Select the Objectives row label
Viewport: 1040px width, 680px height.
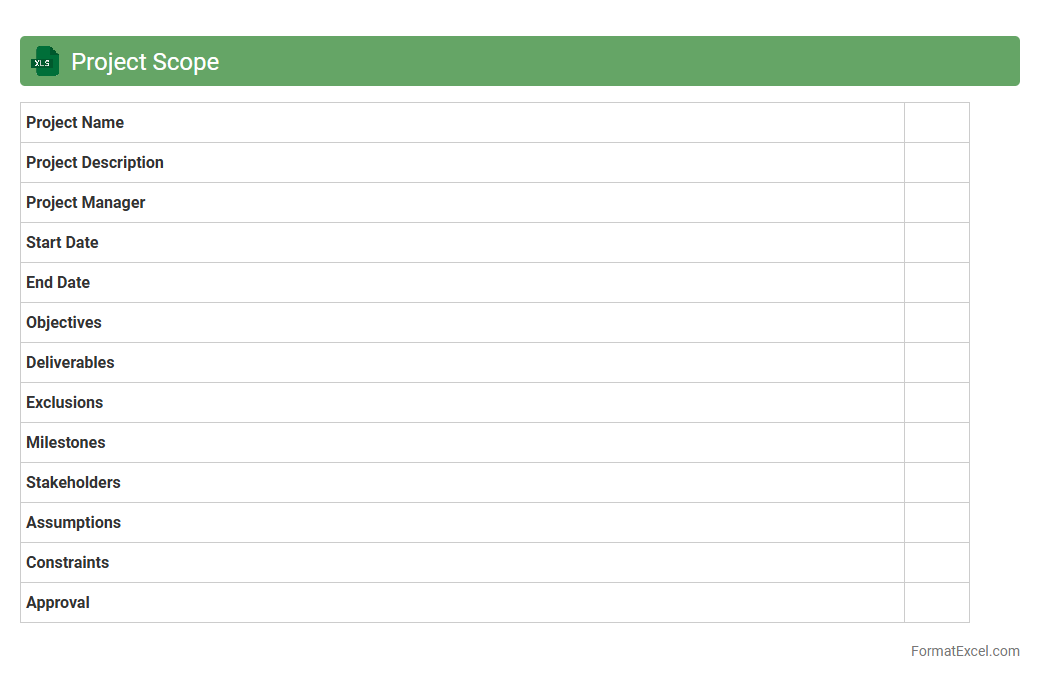coord(64,323)
